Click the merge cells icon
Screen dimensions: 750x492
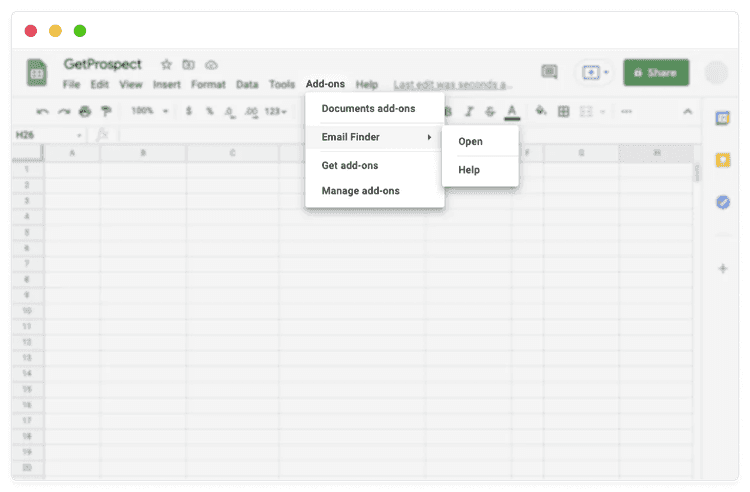point(586,111)
